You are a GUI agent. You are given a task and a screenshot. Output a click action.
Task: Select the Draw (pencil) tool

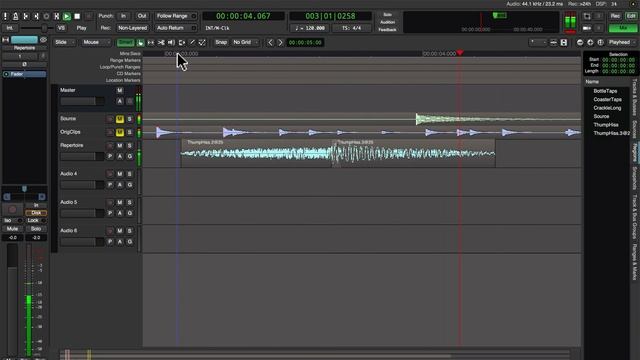point(192,42)
